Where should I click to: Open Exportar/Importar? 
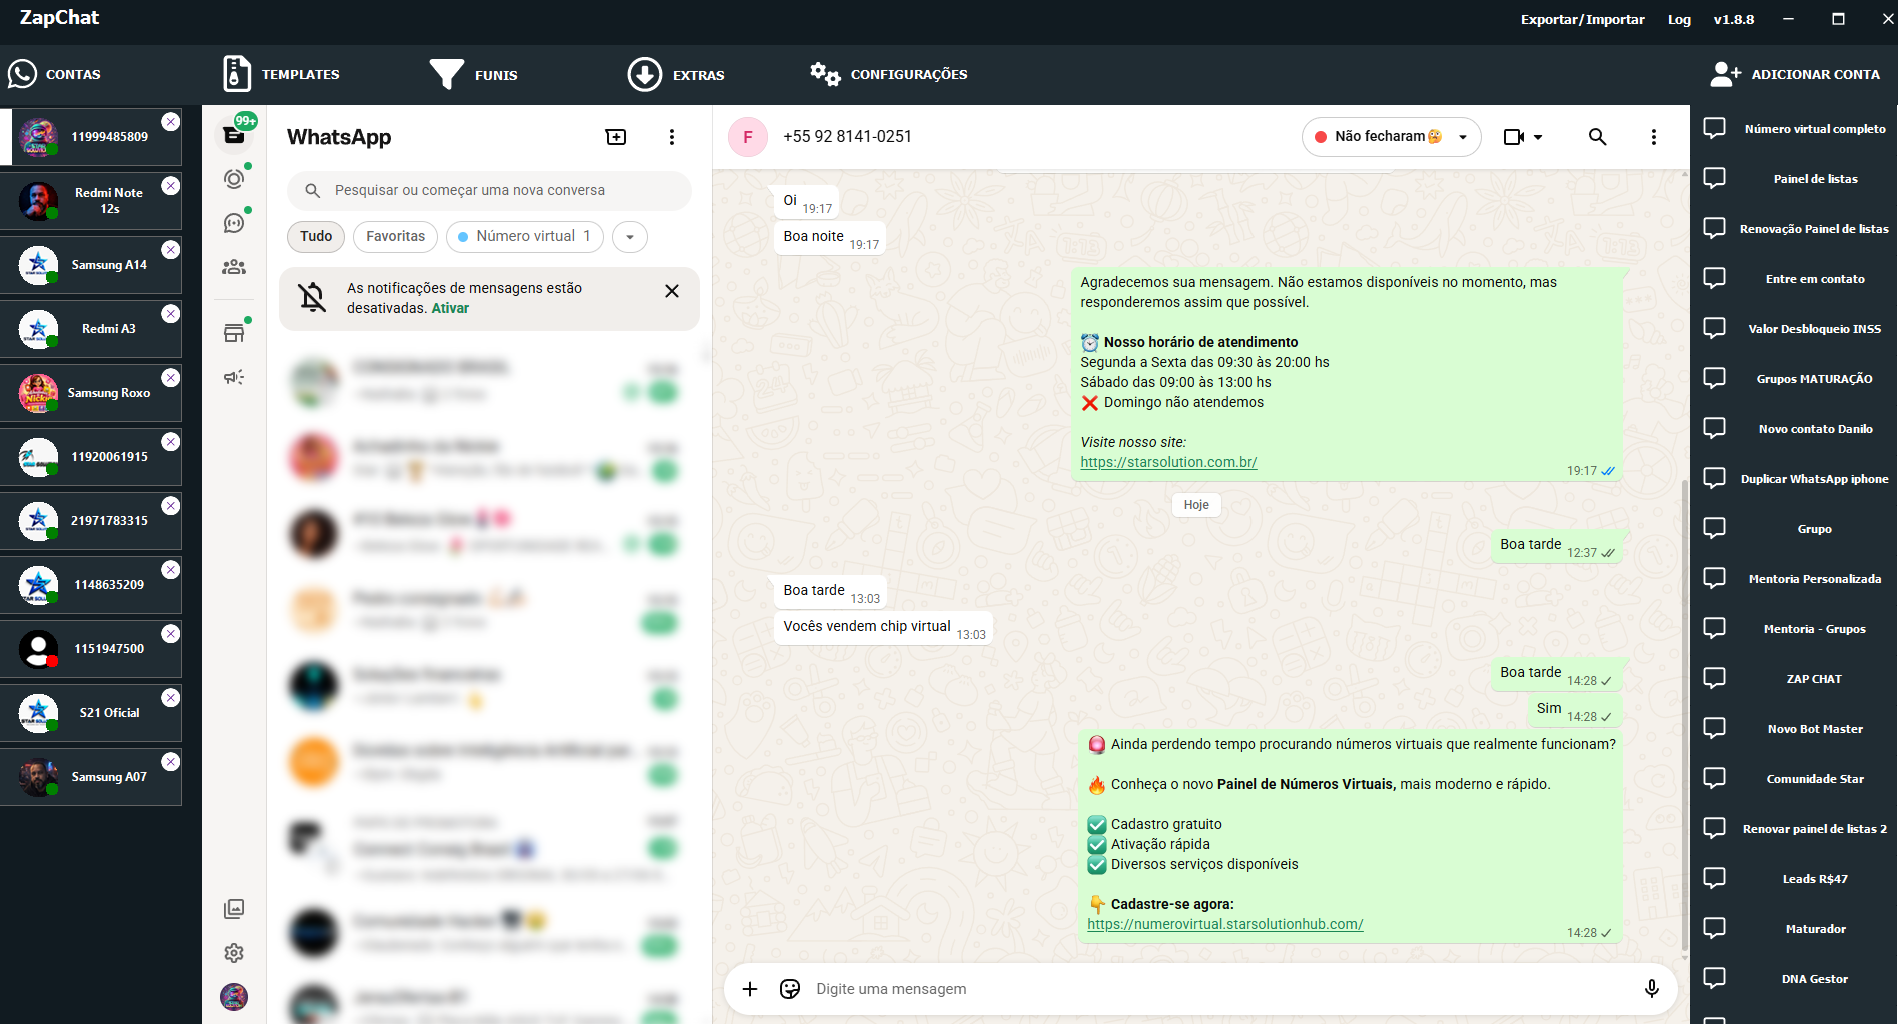coord(1582,19)
